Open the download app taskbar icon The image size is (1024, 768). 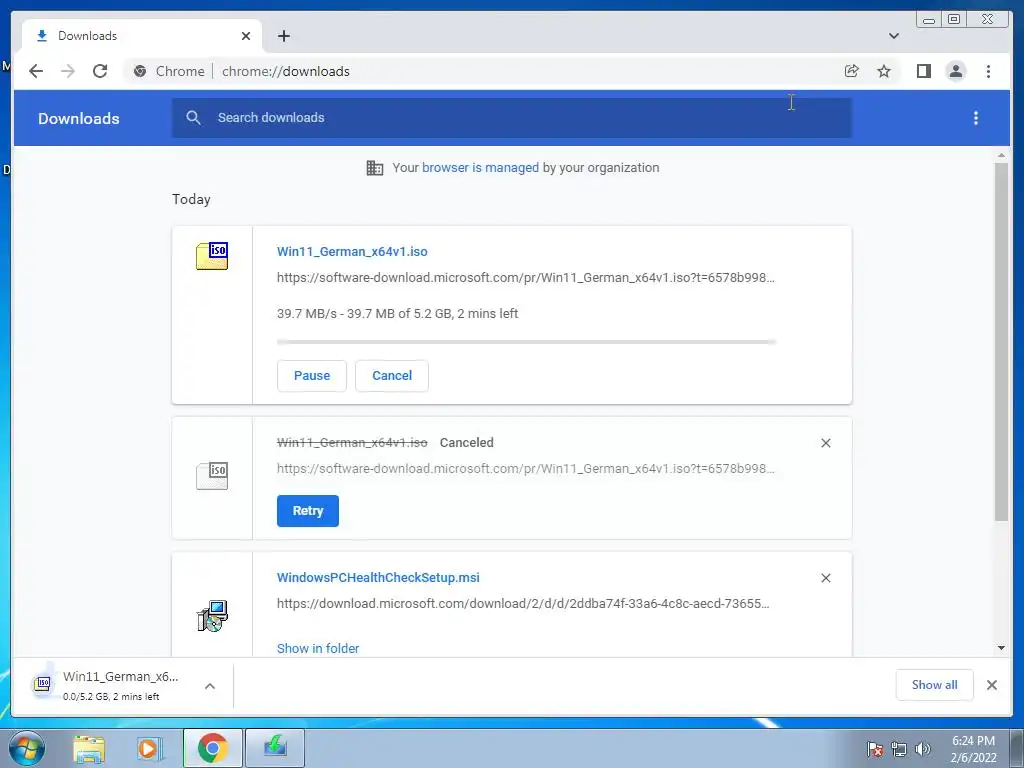point(275,748)
